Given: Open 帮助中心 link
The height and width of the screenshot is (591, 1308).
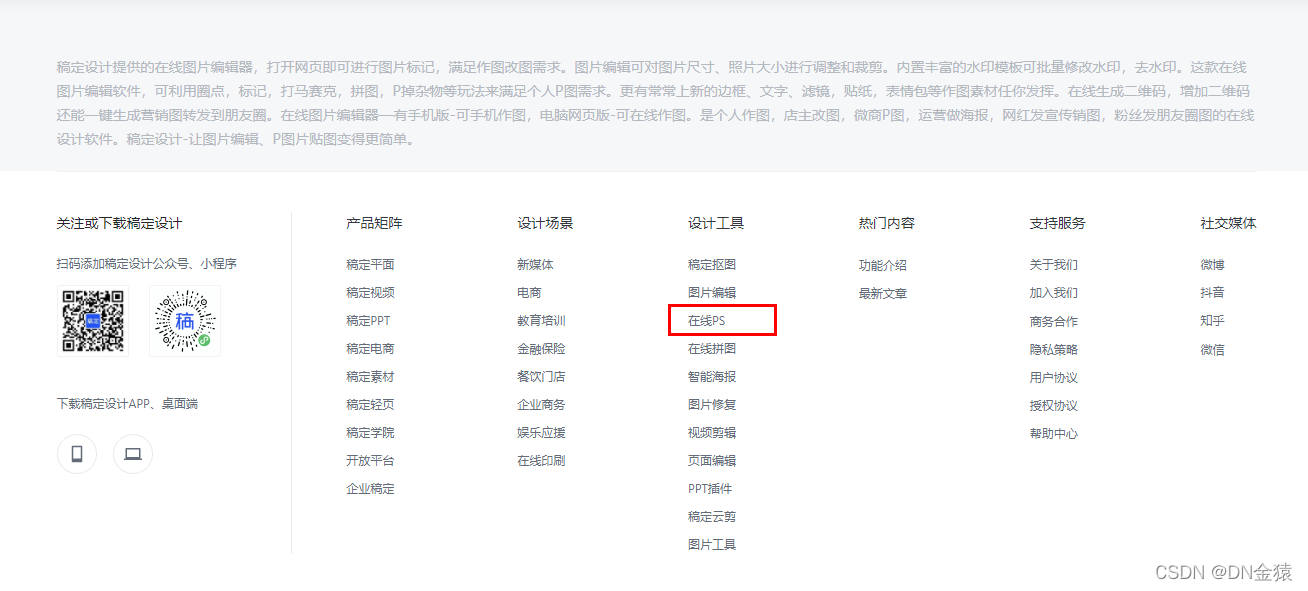Looking at the screenshot, I should (1054, 434).
